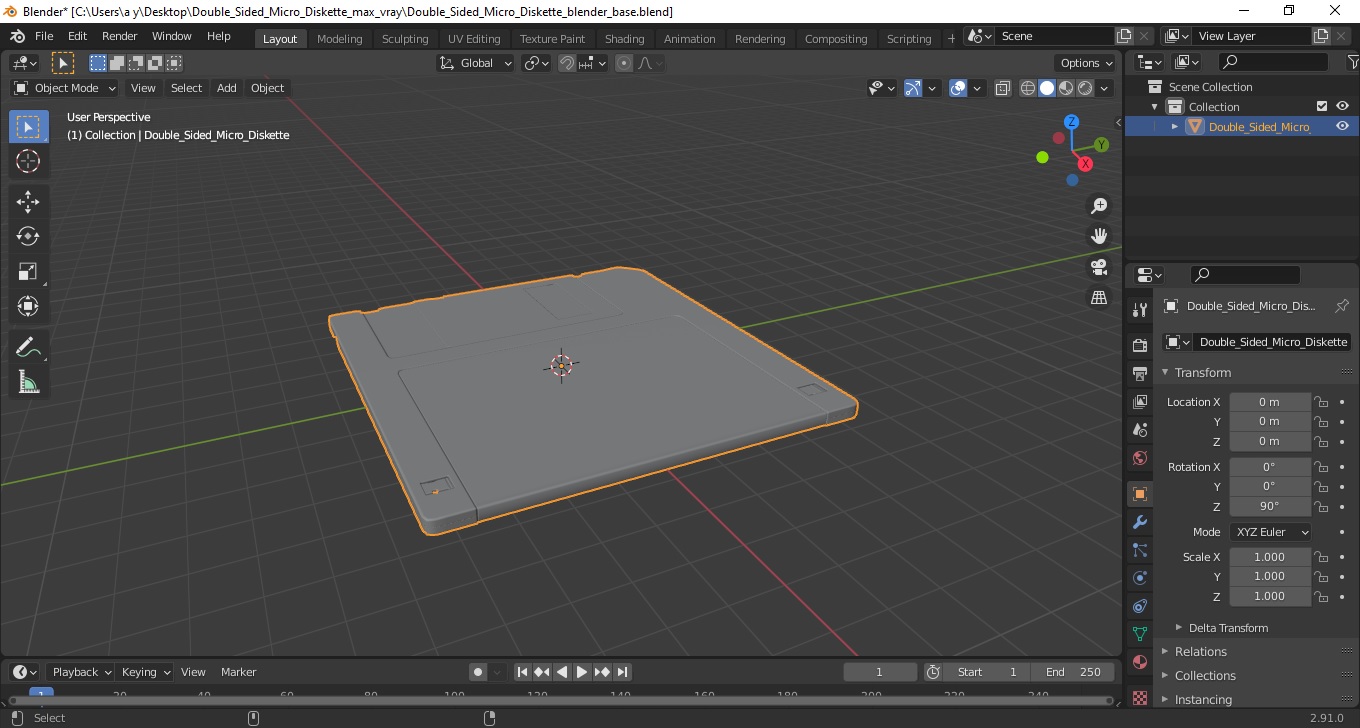Toggle viewport gizmos display

[x=913, y=88]
